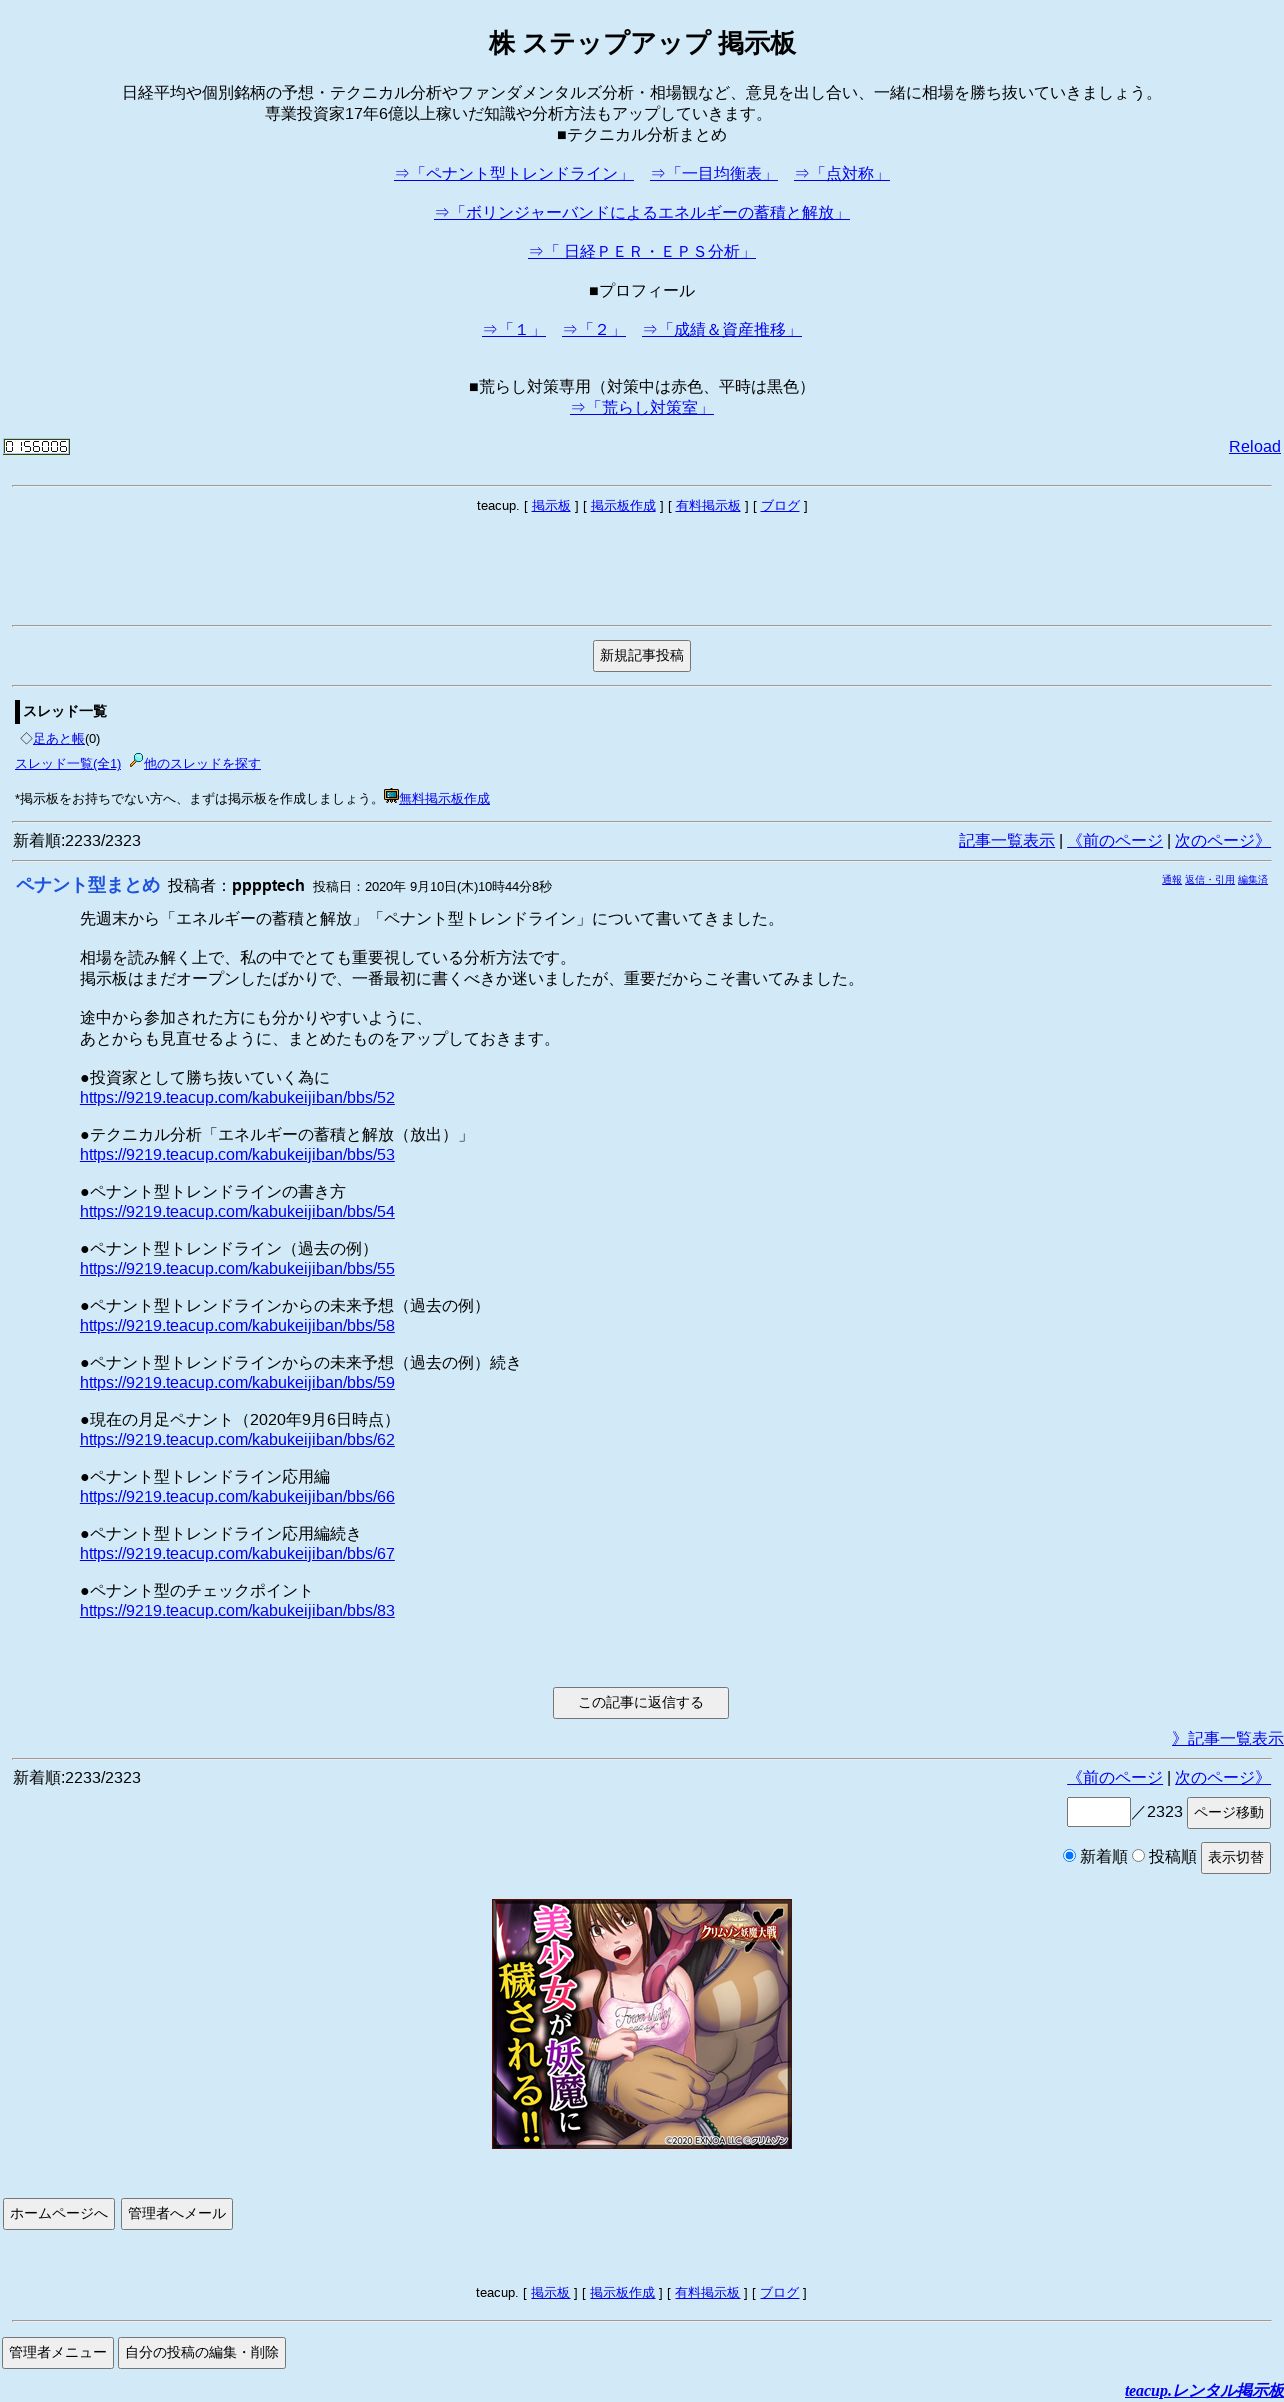
Task: Open teacup.レンタル掲示板 footer link
Action: 1204,2391
